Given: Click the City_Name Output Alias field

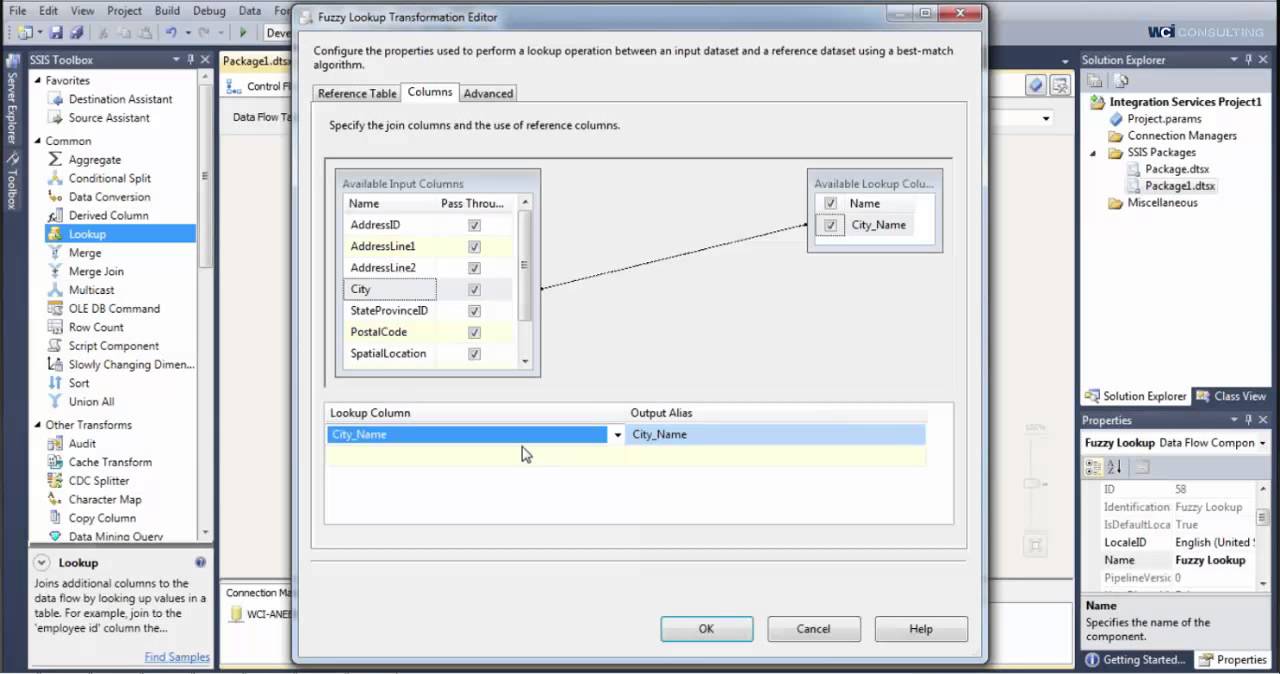Looking at the screenshot, I should 776,435.
